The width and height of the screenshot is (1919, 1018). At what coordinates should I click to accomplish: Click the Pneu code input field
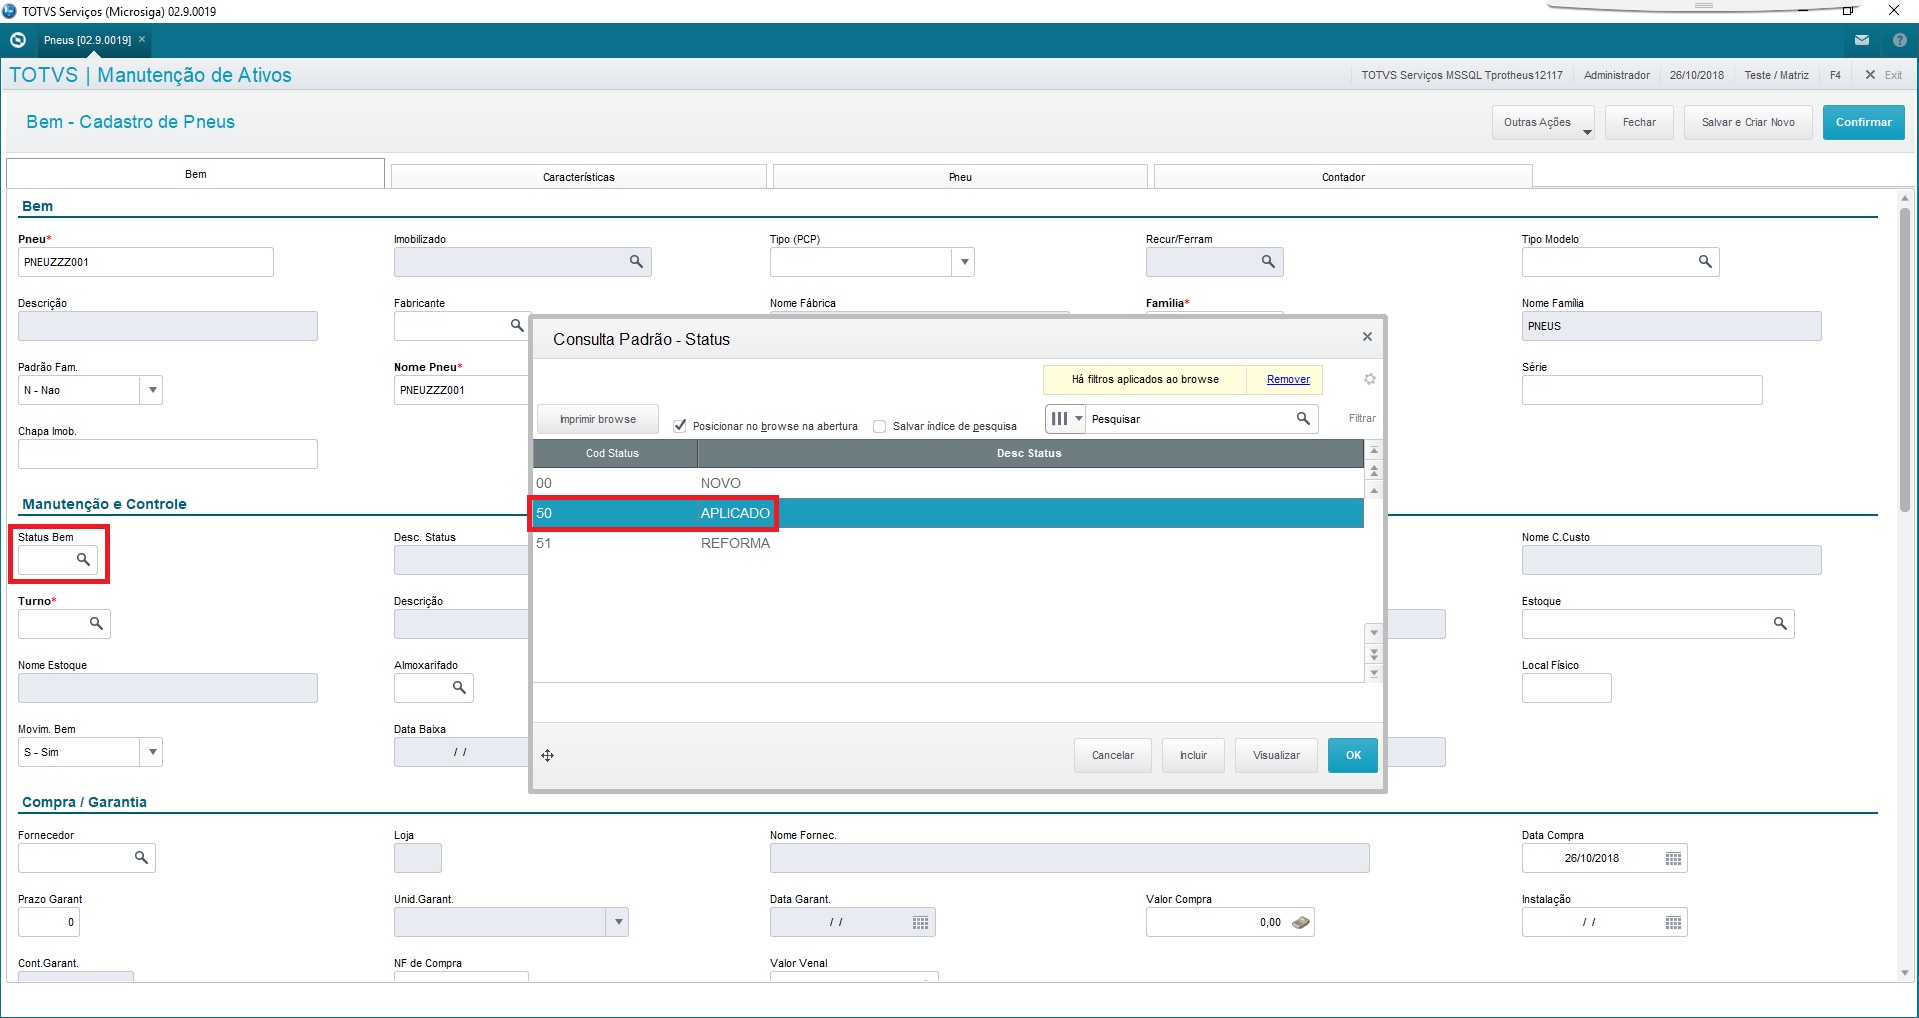(x=146, y=262)
